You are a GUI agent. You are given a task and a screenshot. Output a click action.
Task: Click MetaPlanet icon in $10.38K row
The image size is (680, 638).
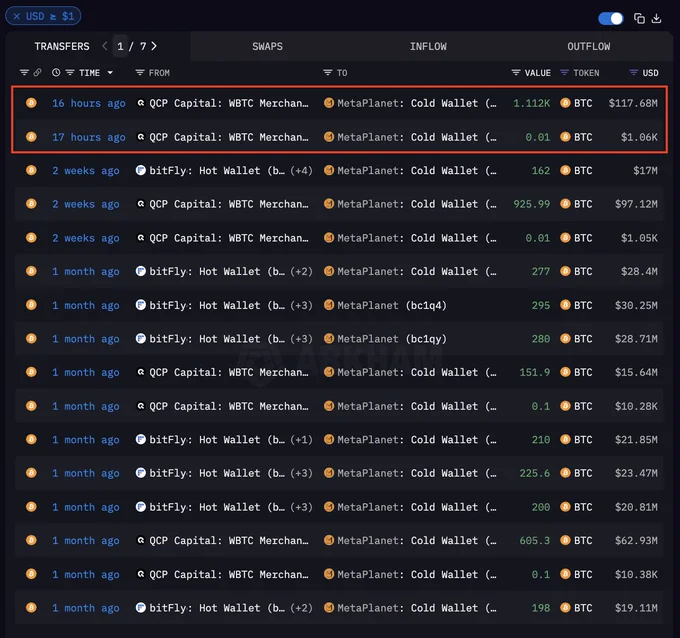tap(329, 574)
